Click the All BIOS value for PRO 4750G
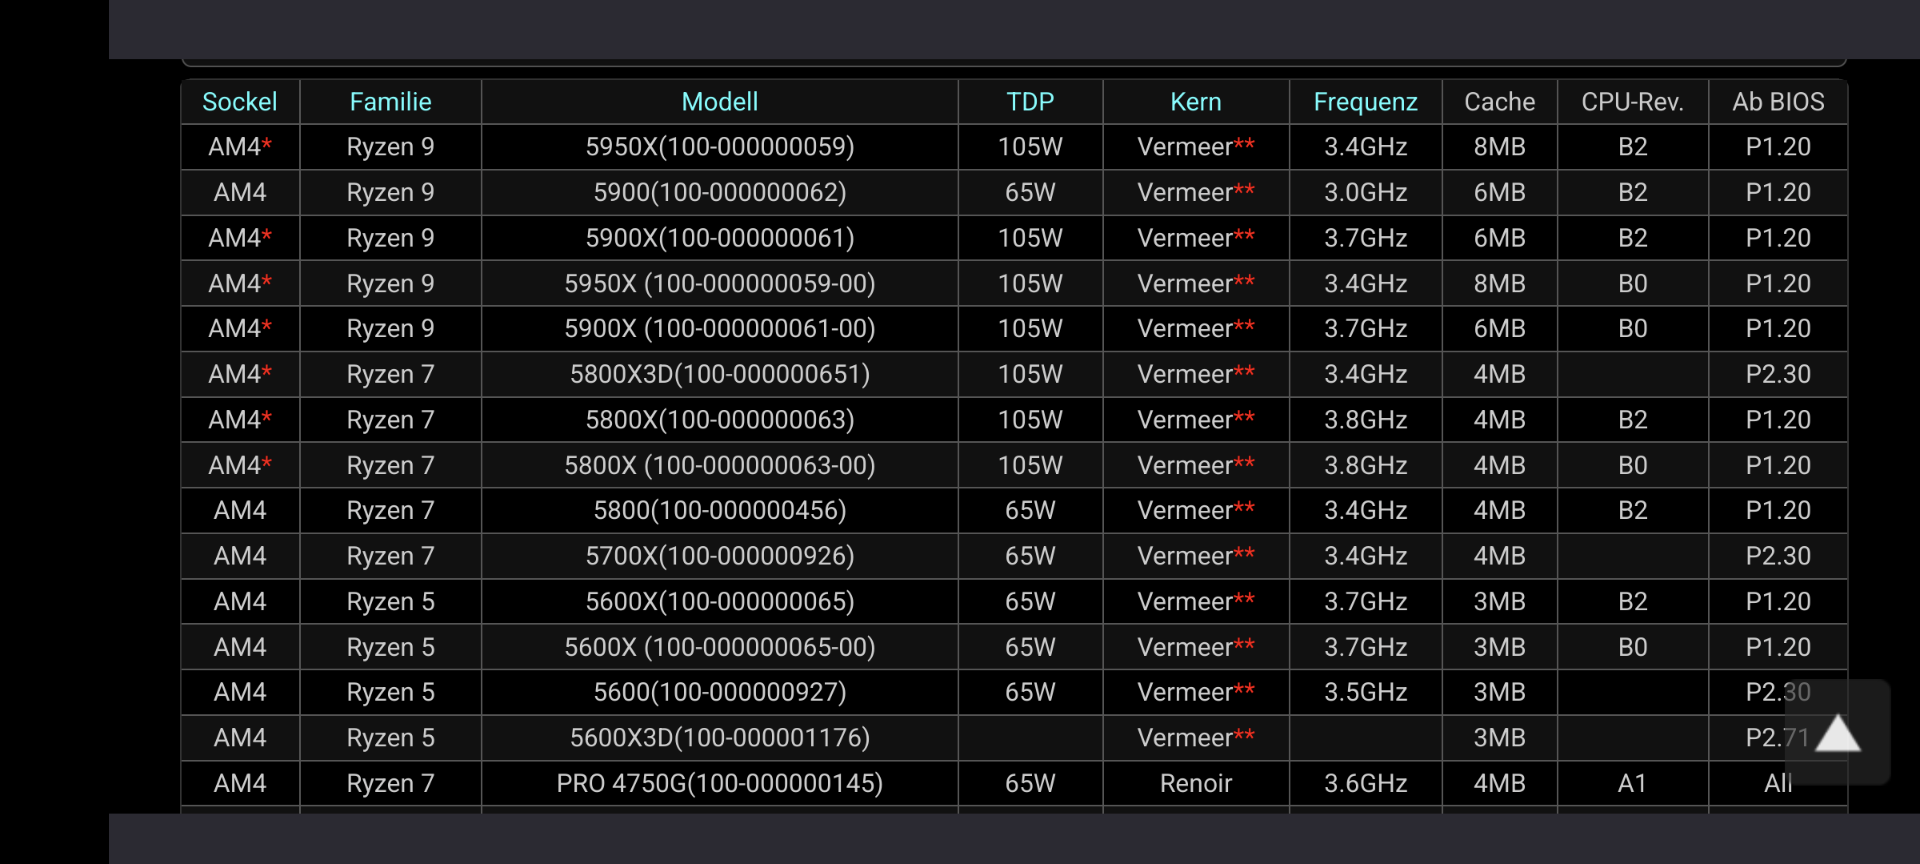This screenshot has width=1920, height=864. 1778,783
